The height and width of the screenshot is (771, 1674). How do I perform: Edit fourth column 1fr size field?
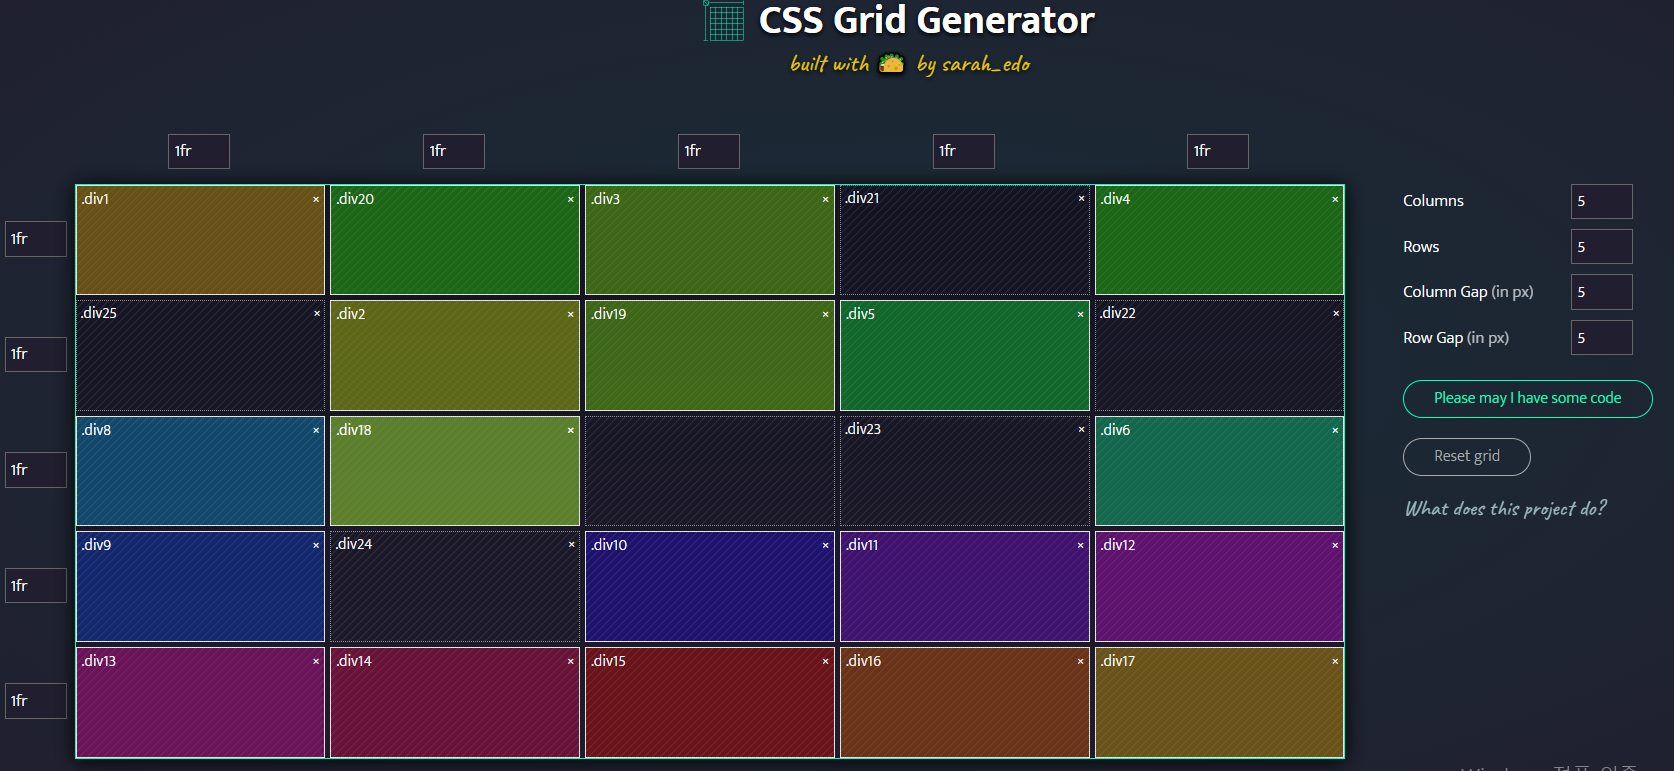tap(964, 151)
